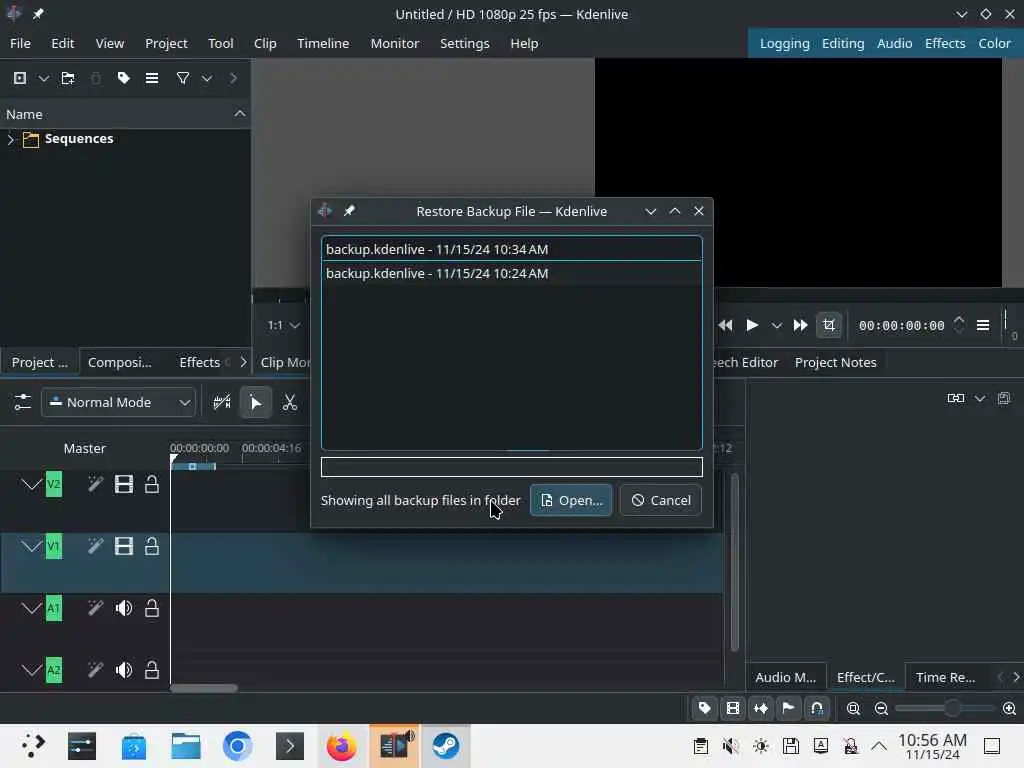Open the A2 track effects wand

95,670
